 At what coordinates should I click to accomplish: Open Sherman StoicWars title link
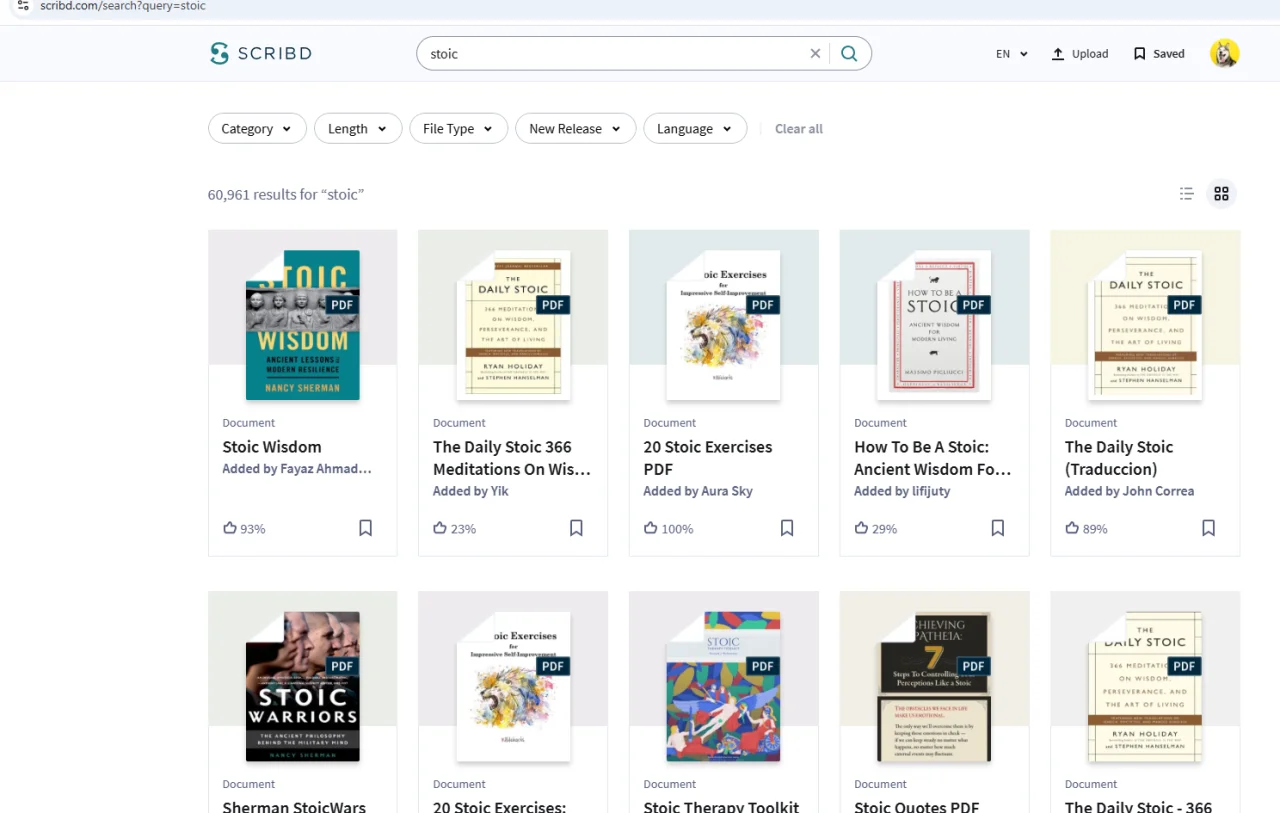[294, 806]
